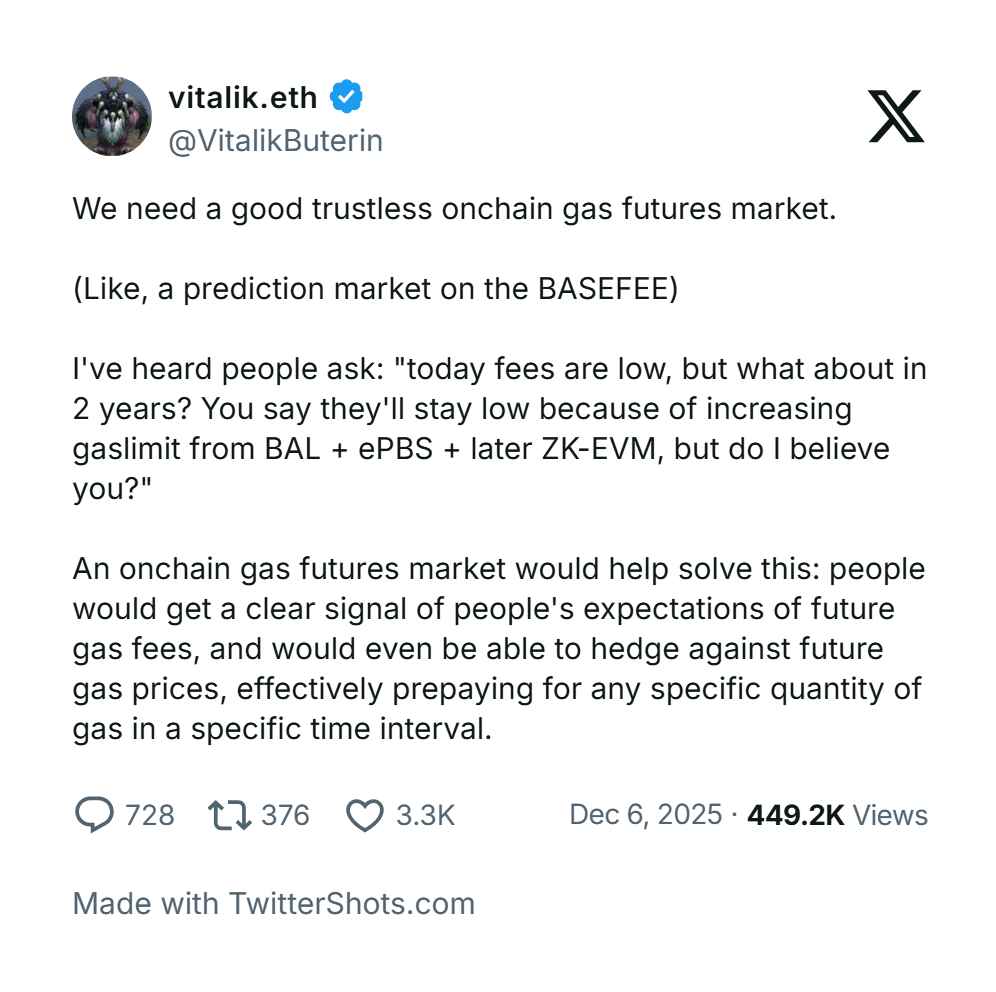
Task: Click the verified blue checkmark badge
Action: point(345,96)
